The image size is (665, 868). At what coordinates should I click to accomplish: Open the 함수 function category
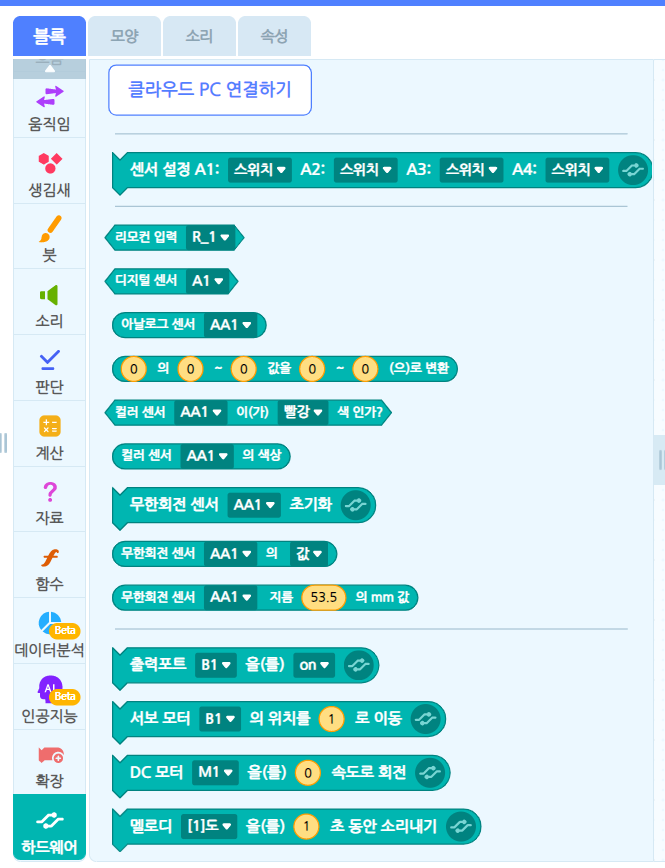click(x=49, y=569)
